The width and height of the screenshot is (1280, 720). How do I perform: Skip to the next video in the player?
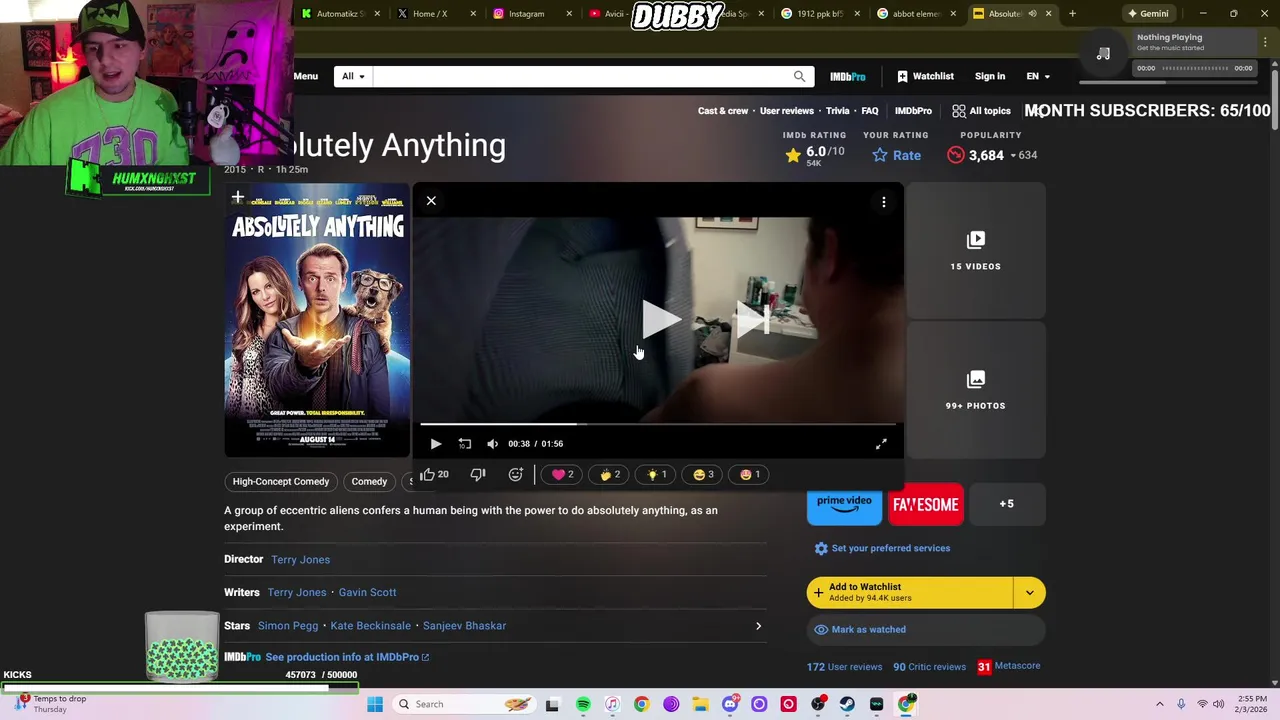752,320
